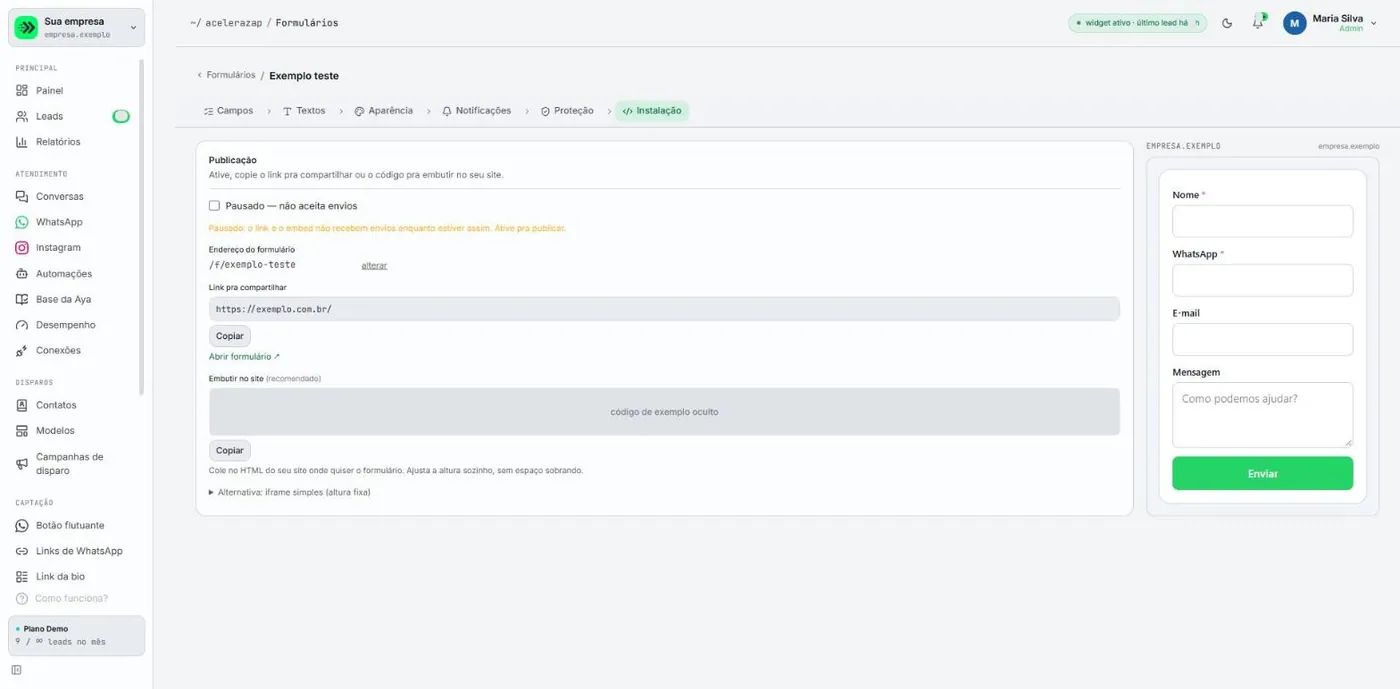Click the Link da bio icon

(x=22, y=577)
